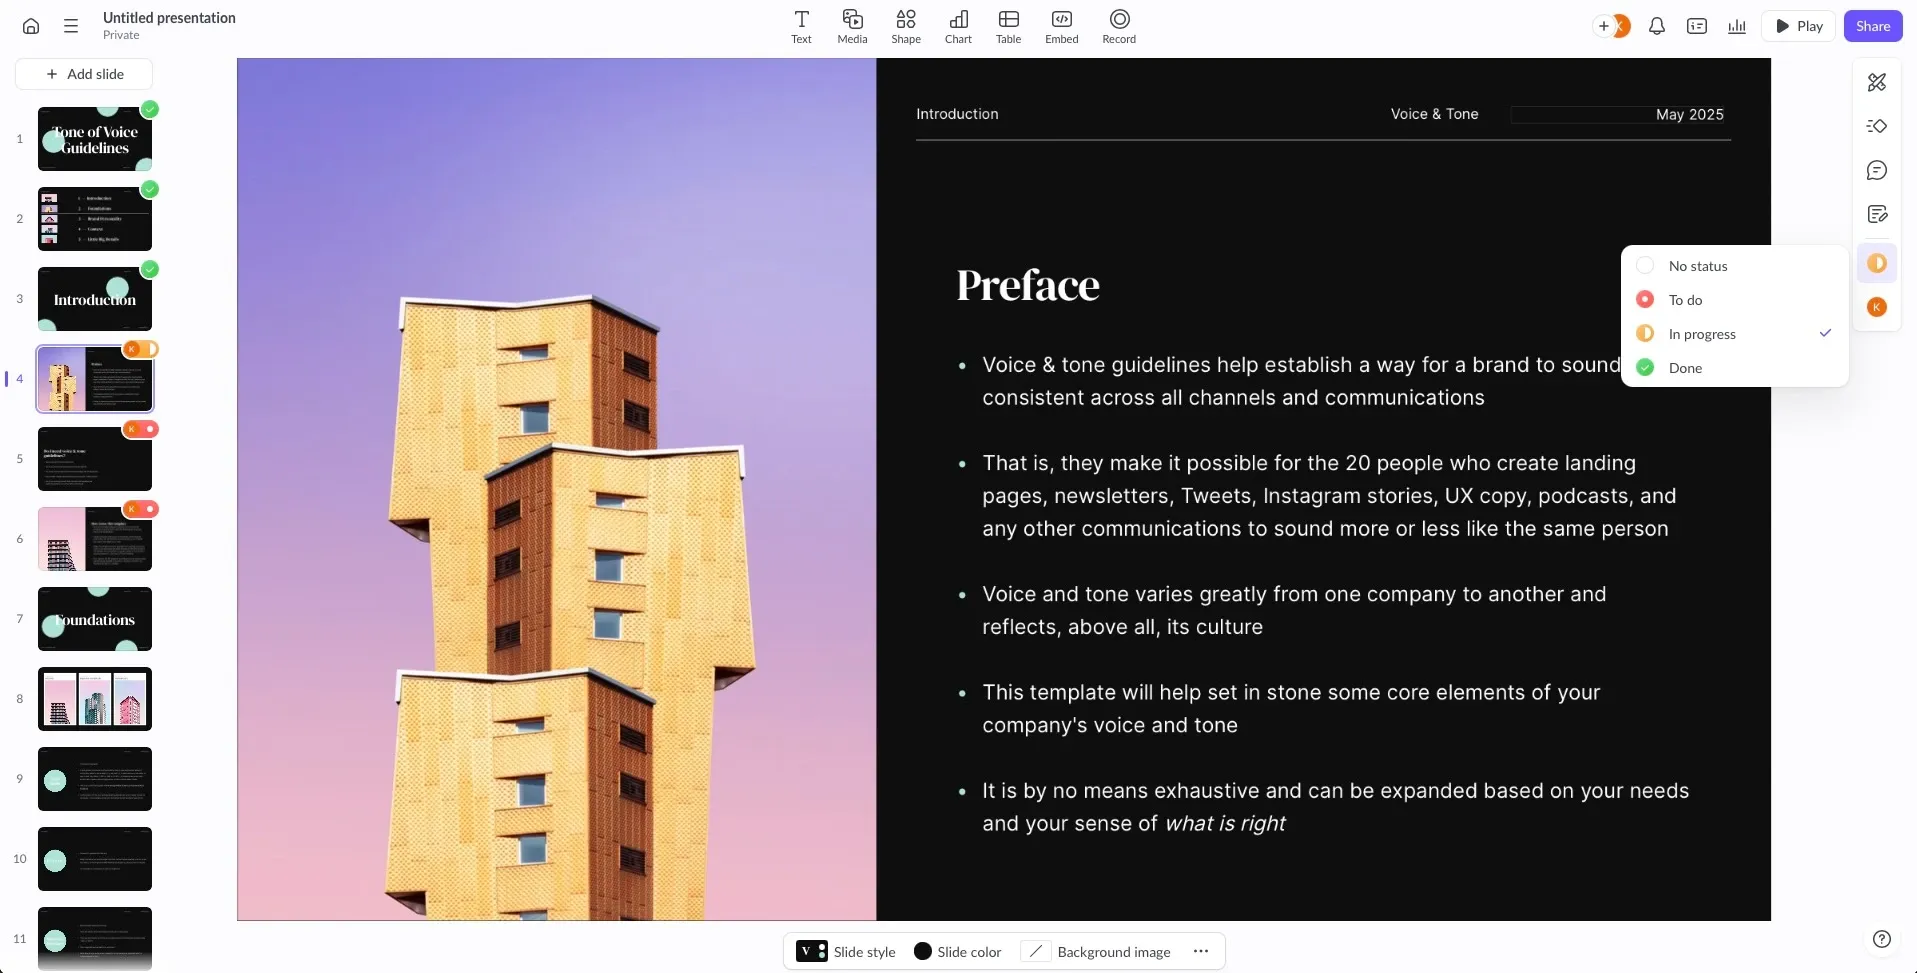Click the Embed tool icon
1917x973 pixels.
(x=1061, y=26)
